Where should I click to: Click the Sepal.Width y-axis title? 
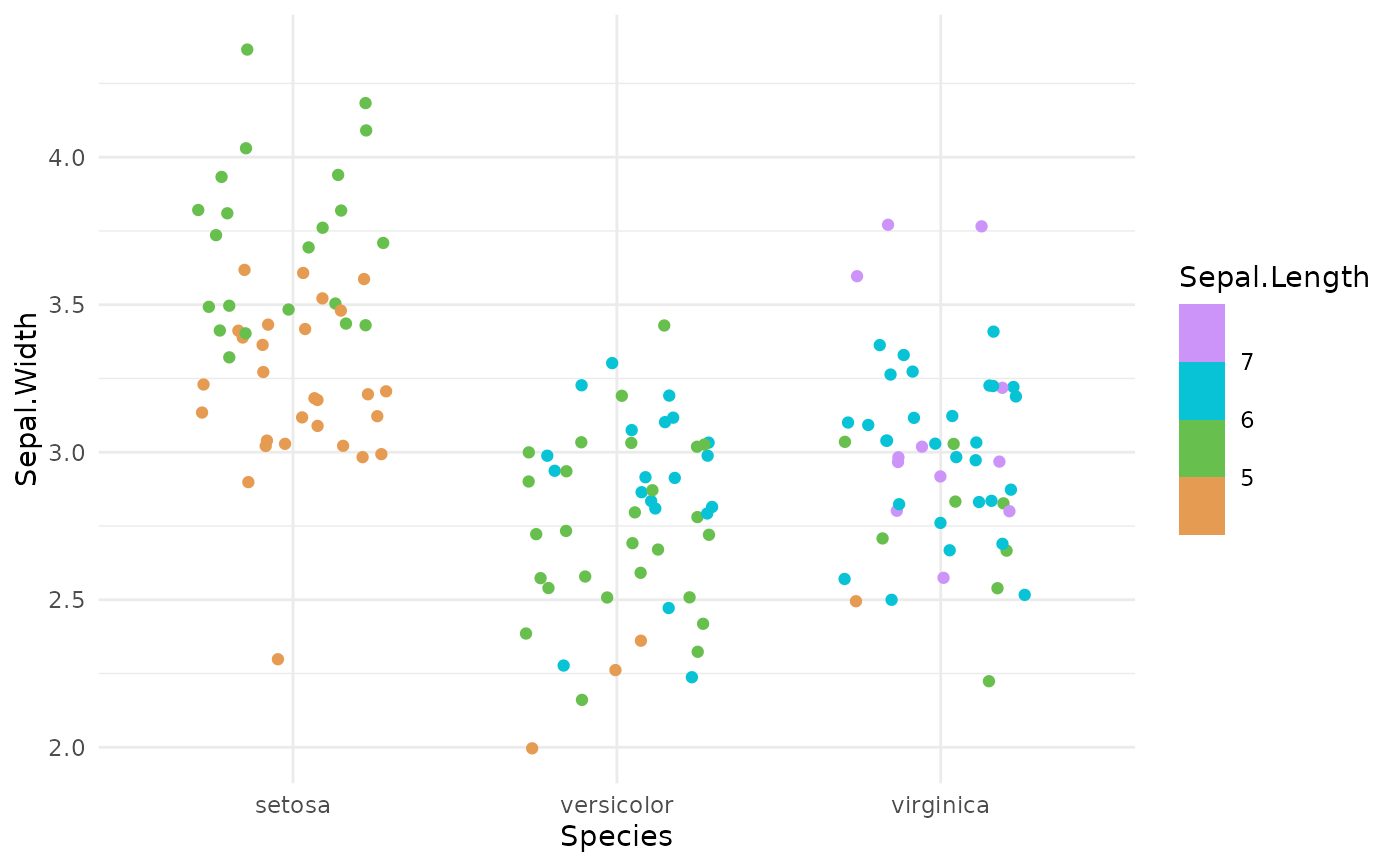[x=27, y=398]
